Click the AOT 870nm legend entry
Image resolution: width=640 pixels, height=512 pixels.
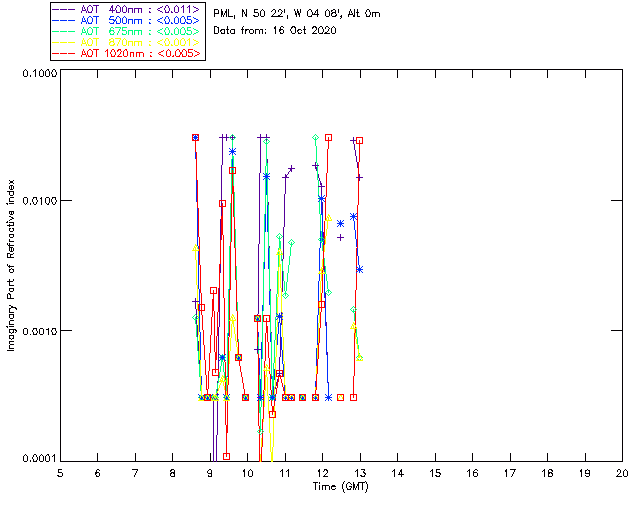point(127,42)
